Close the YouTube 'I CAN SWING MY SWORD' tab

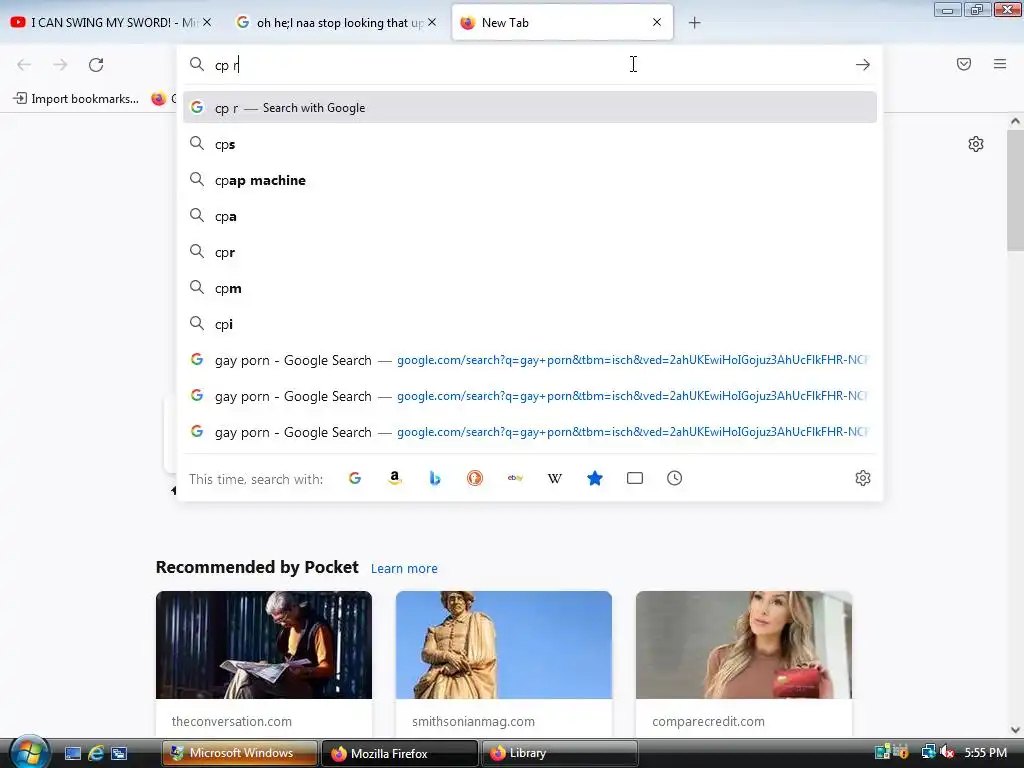pyautogui.click(x=207, y=22)
